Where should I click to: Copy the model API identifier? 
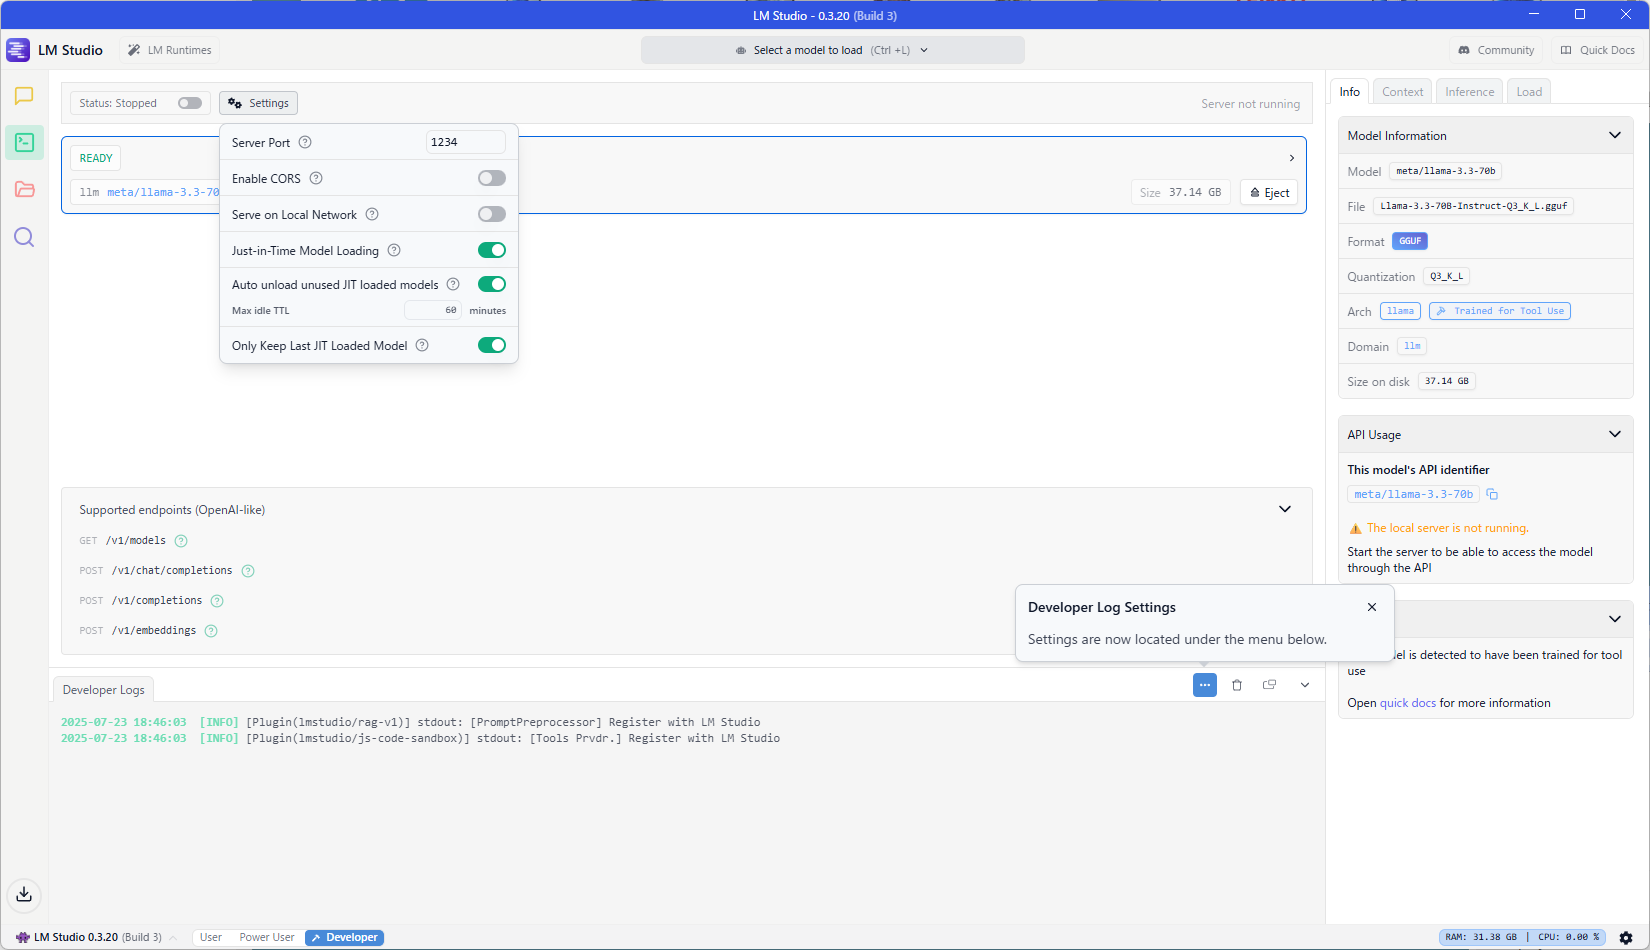click(x=1492, y=494)
